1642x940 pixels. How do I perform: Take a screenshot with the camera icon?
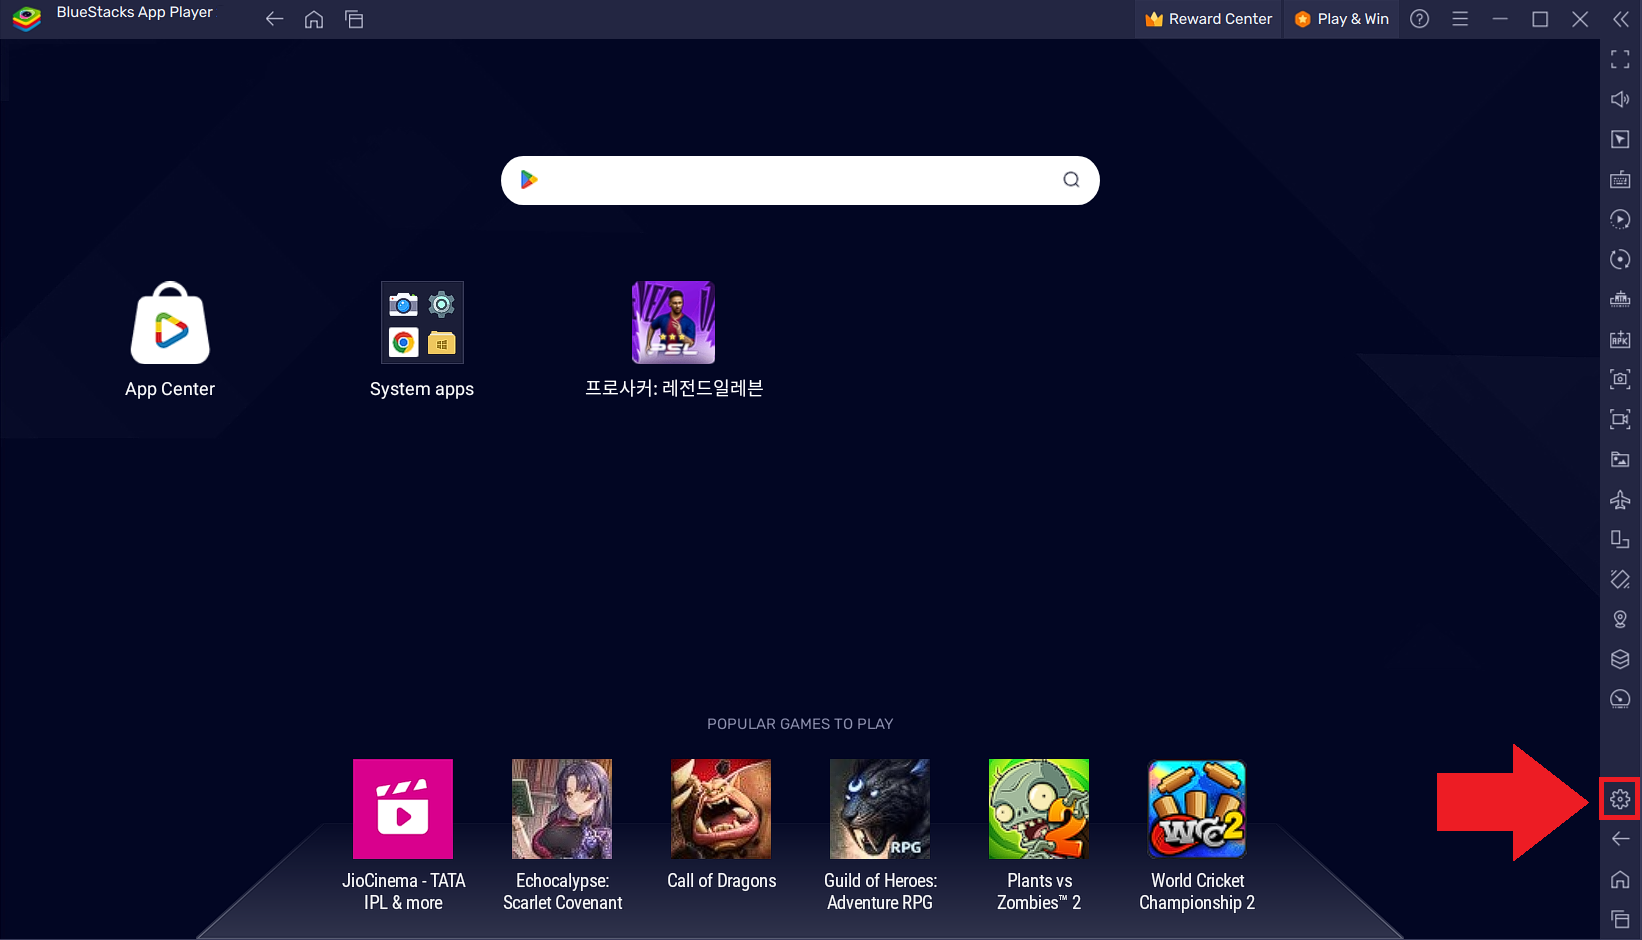[1620, 379]
